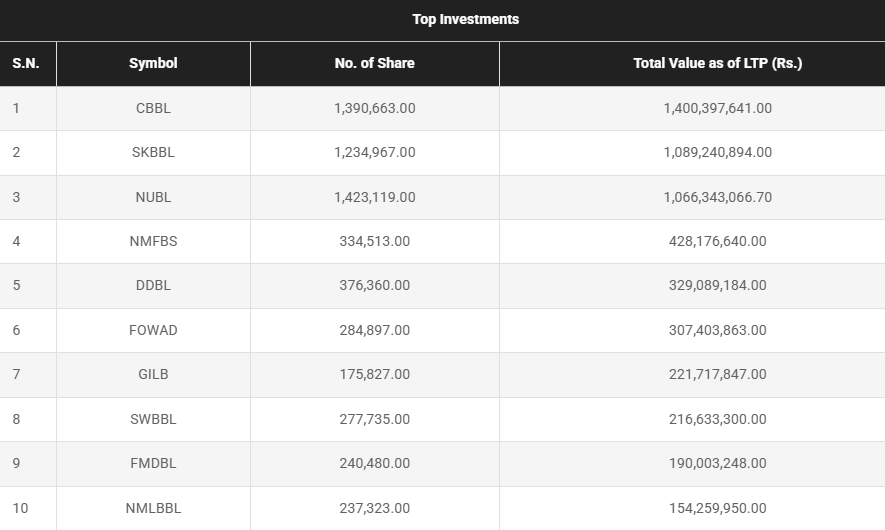Click Total Value as of LTP header
The width and height of the screenshot is (885, 530).
click(x=717, y=63)
